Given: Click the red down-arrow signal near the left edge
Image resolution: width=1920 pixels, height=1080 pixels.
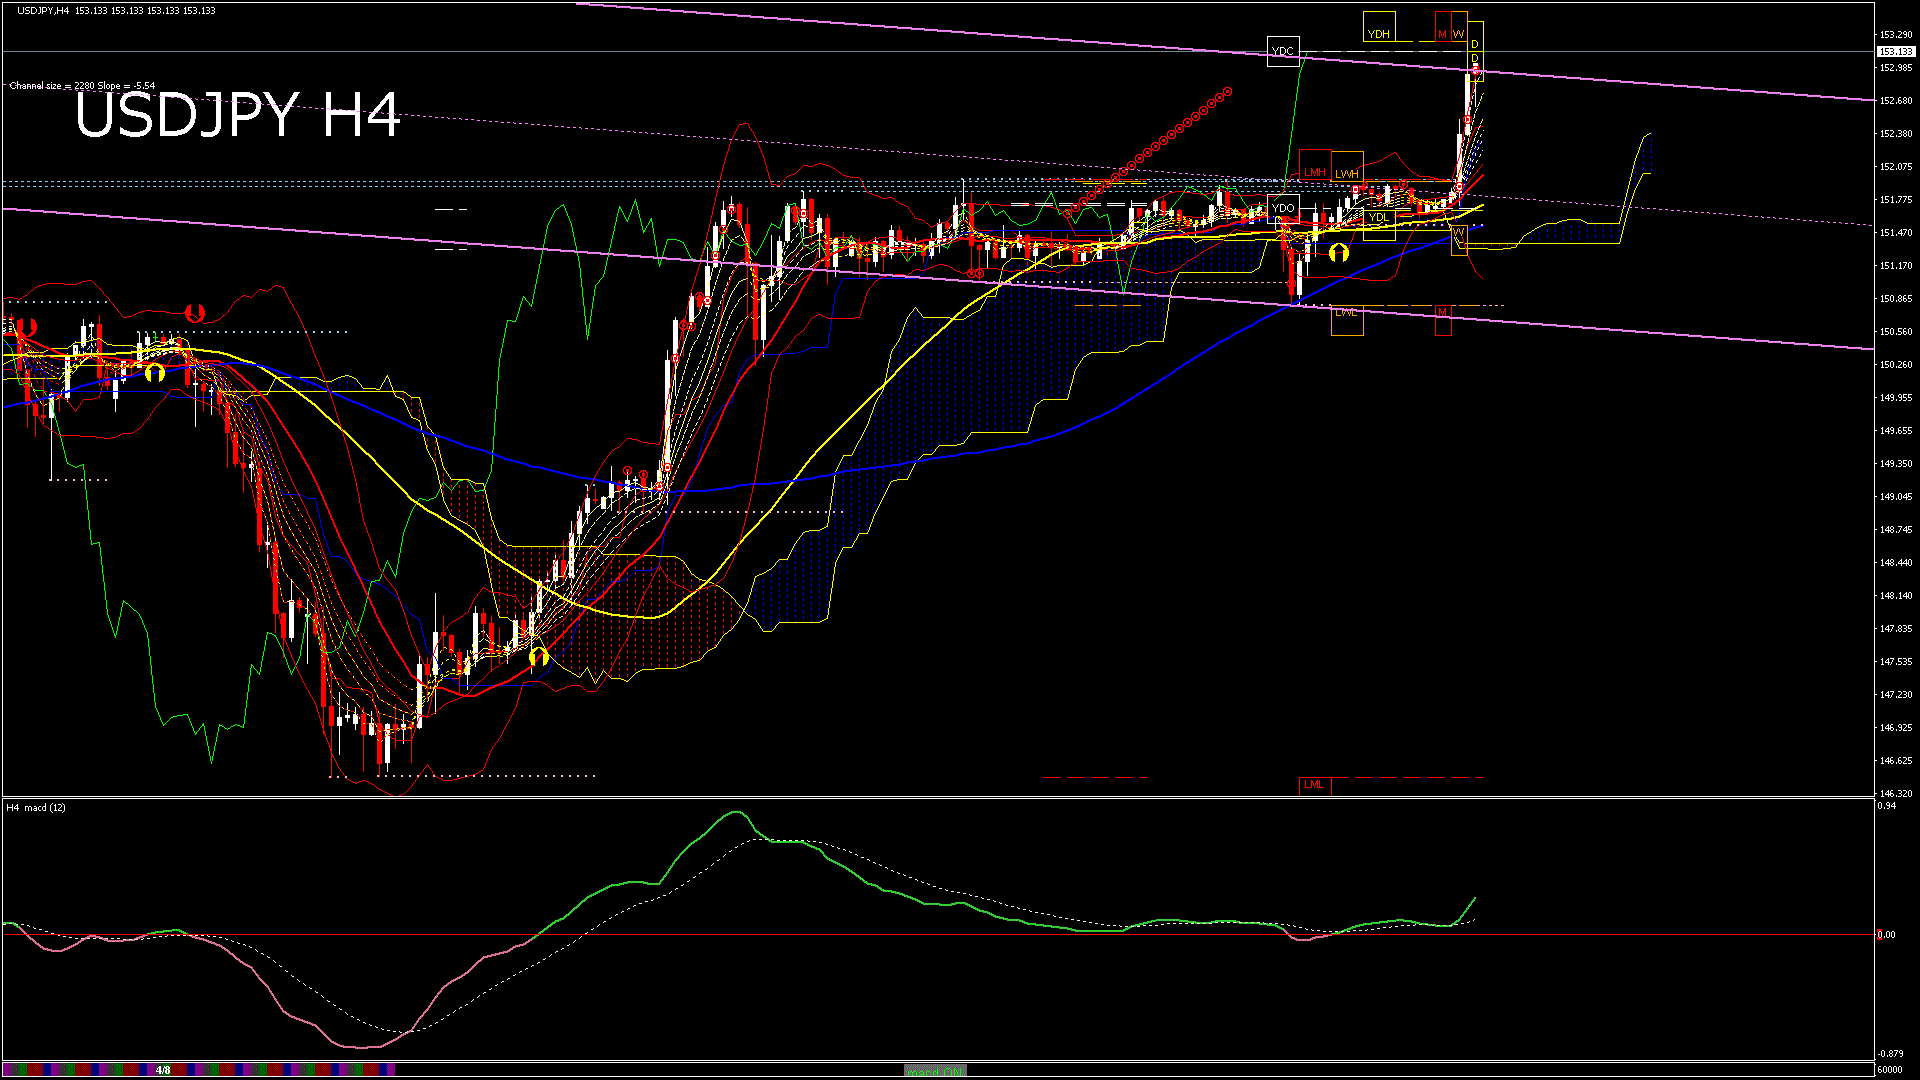Looking at the screenshot, I should (x=26, y=327).
